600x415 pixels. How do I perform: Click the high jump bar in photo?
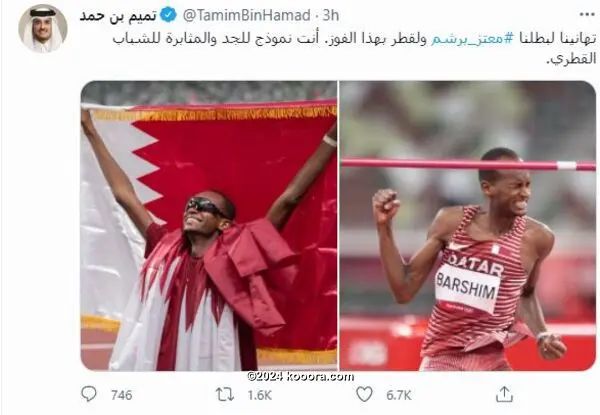[468, 164]
